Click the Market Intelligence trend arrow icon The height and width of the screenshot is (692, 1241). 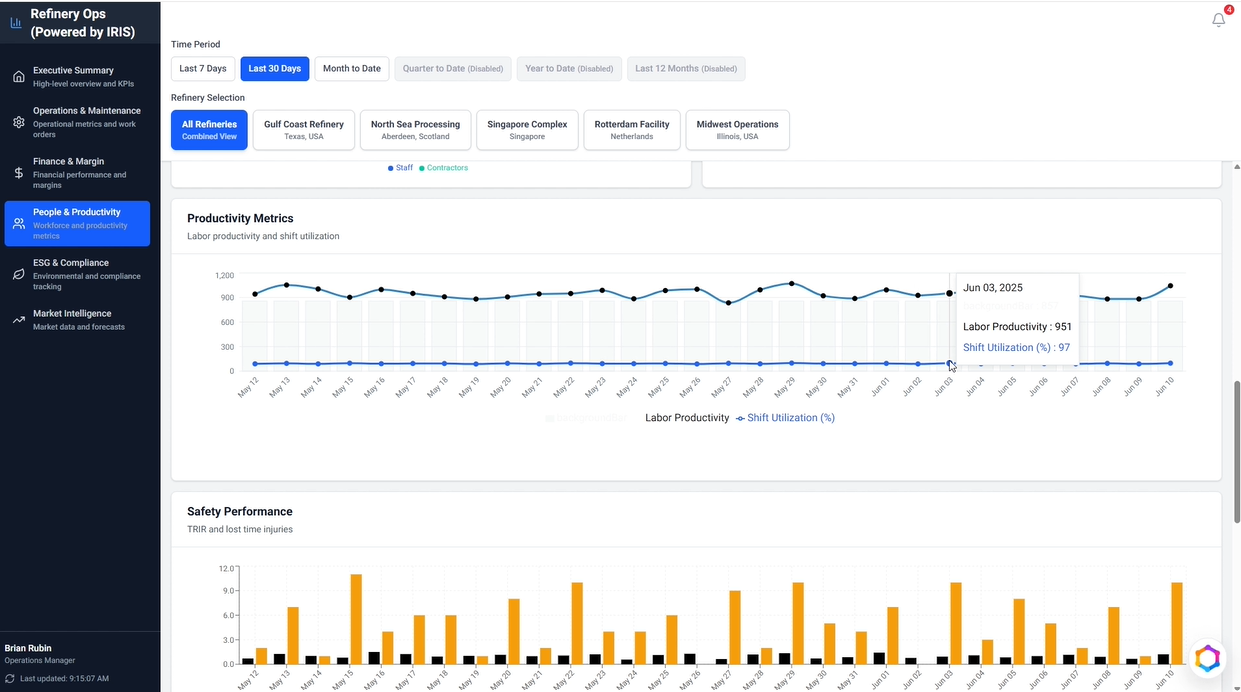[x=18, y=320]
